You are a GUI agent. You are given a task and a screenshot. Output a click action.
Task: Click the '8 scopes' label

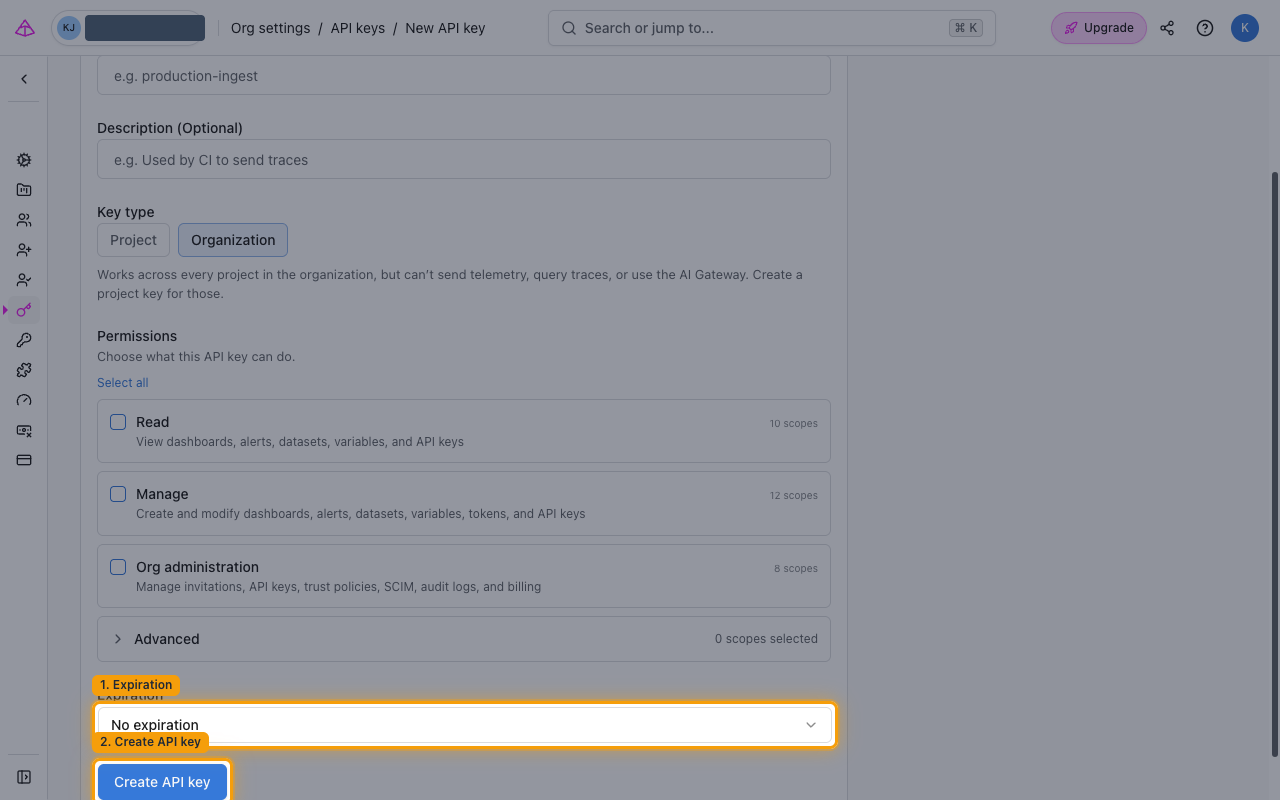(796, 568)
